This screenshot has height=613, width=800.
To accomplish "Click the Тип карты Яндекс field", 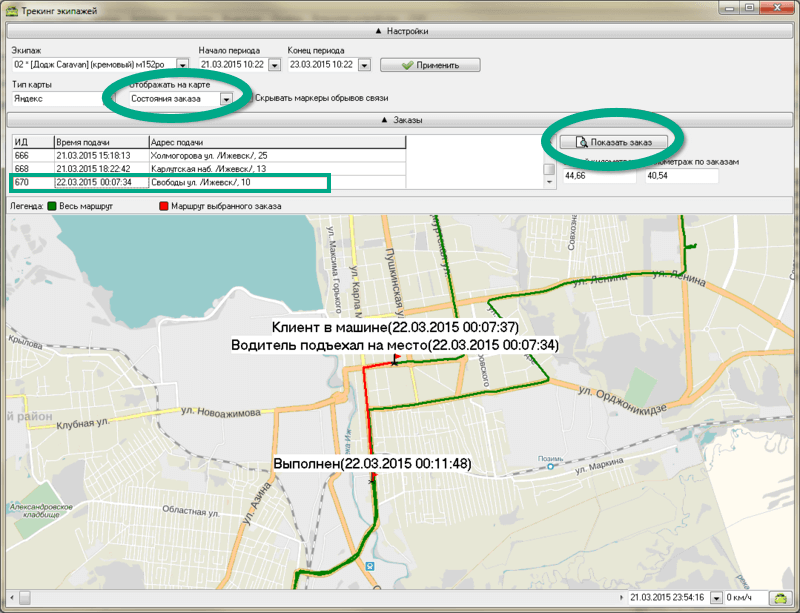I will (x=58, y=99).
